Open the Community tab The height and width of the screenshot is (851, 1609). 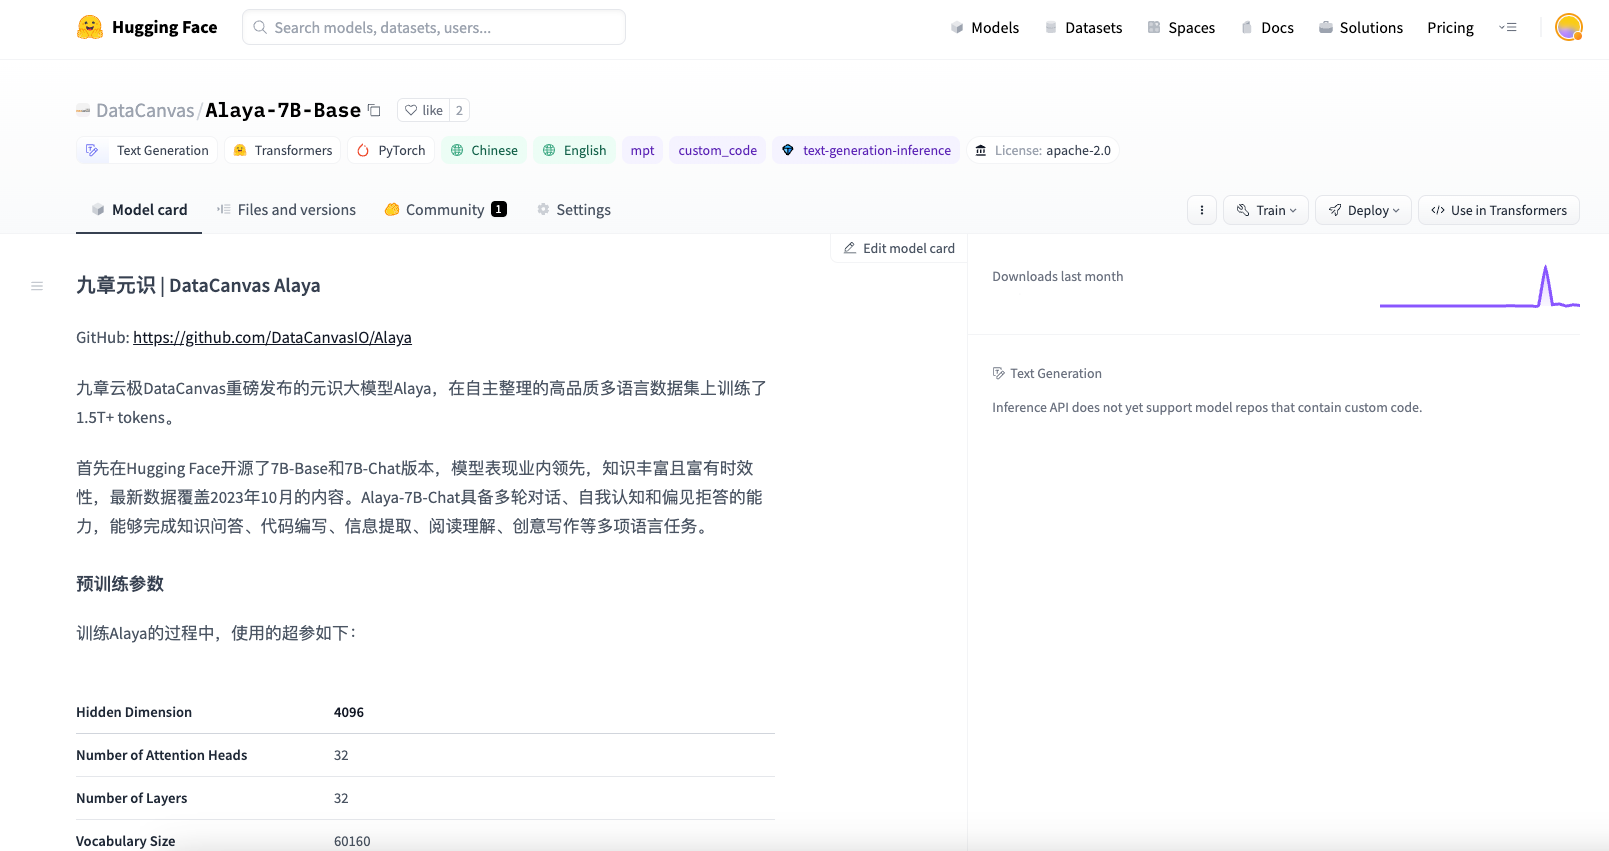point(446,209)
